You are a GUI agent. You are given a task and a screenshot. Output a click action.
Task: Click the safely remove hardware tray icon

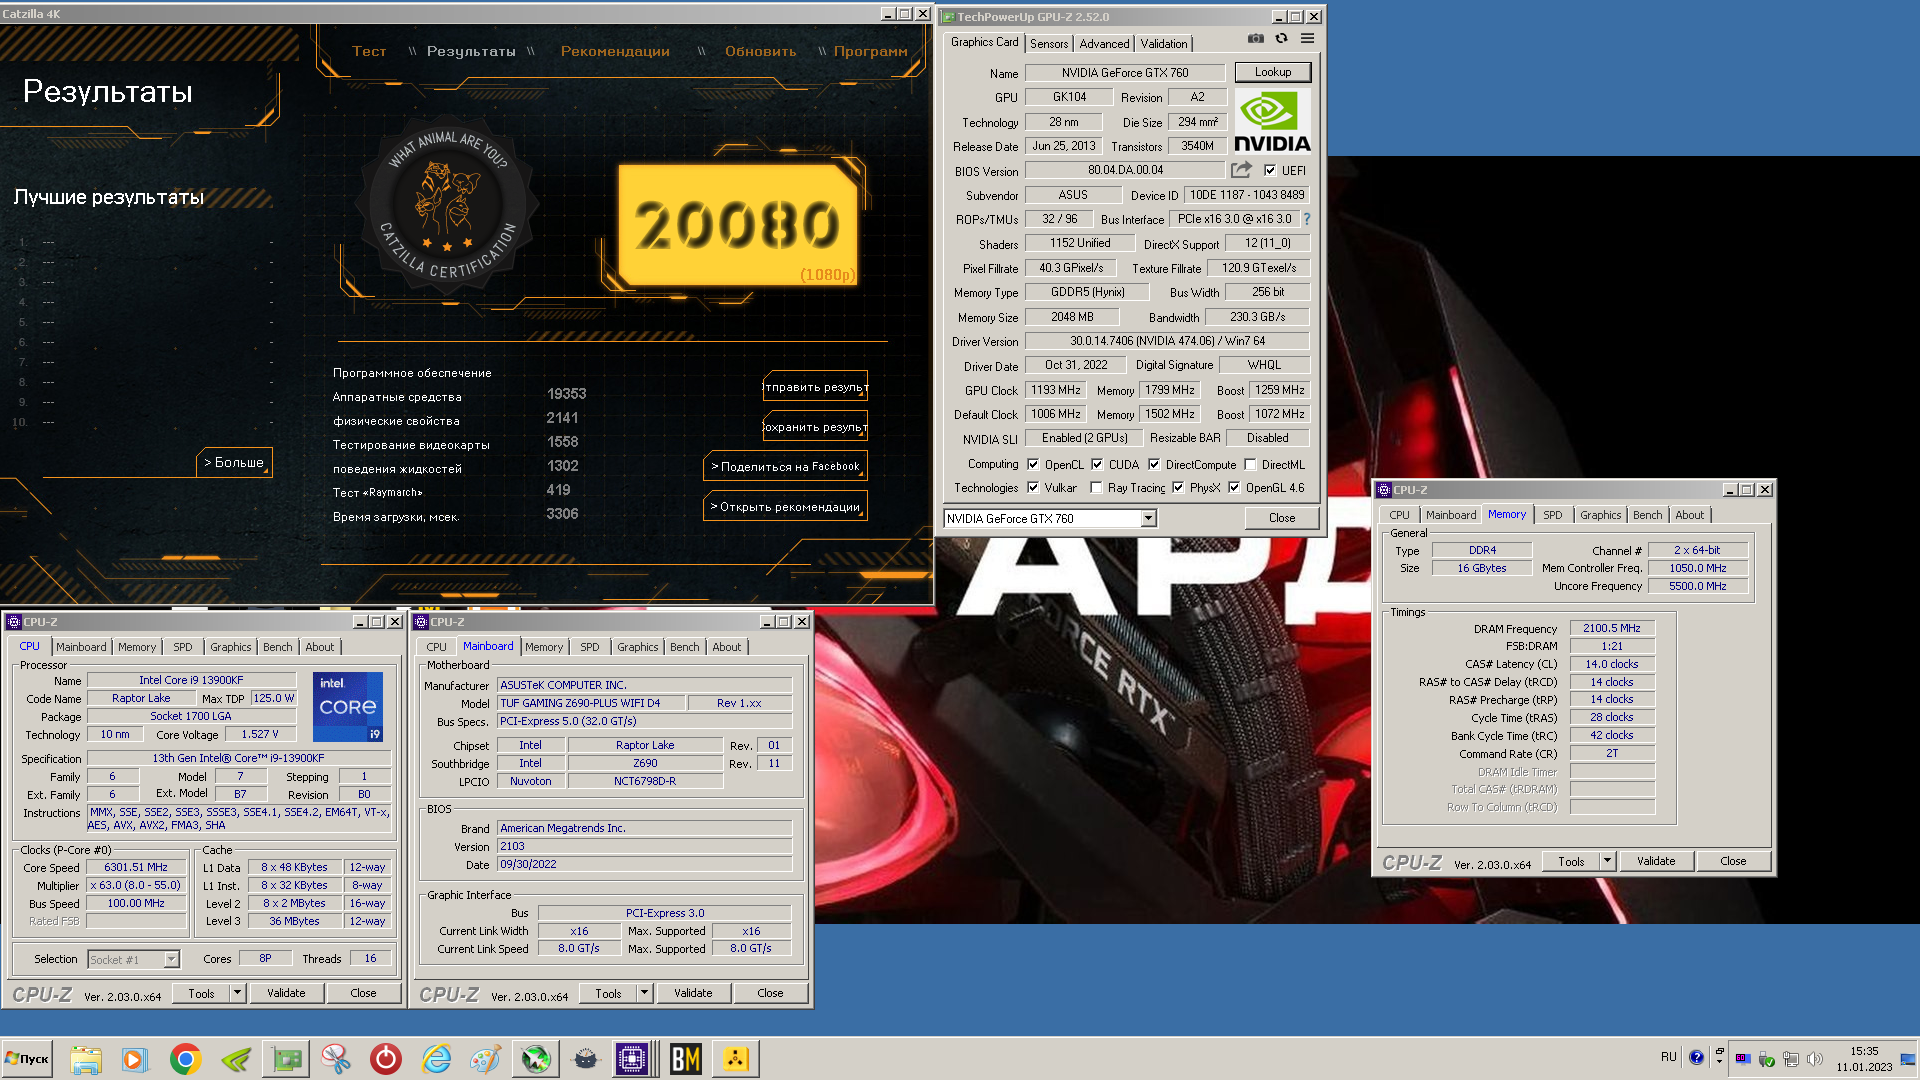tap(1767, 1059)
